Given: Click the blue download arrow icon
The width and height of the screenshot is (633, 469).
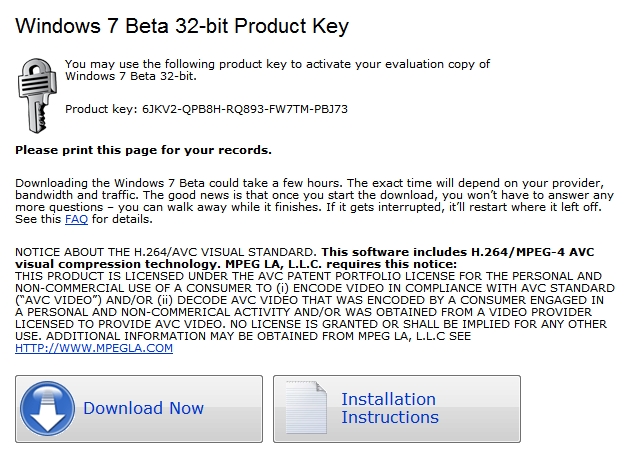Looking at the screenshot, I should pos(48,408).
